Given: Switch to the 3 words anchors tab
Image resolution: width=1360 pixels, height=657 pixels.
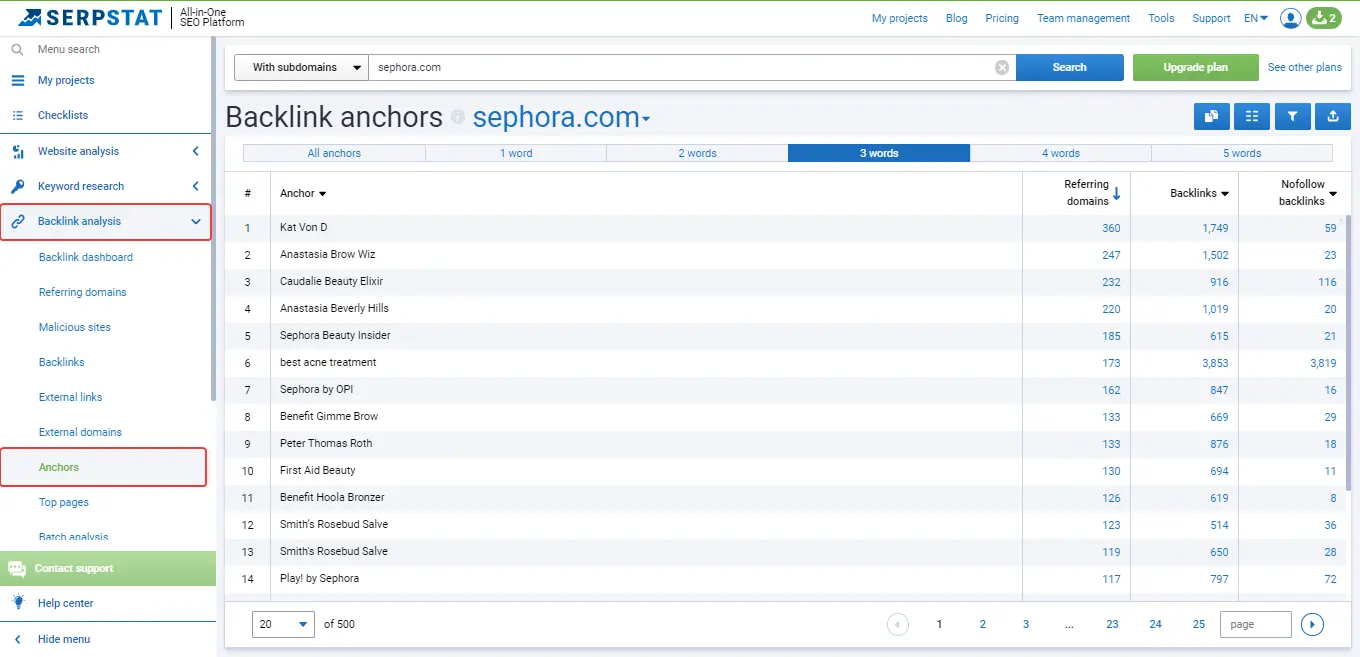Looking at the screenshot, I should (x=879, y=153).
